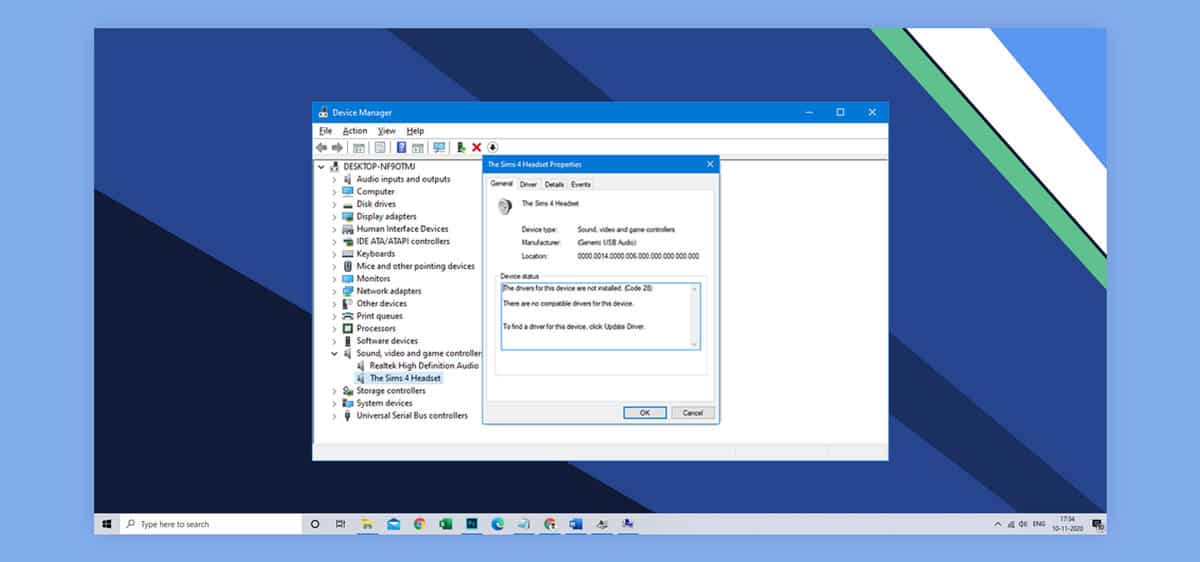Click the taskbar search box
1200x562 pixels.
pos(211,524)
